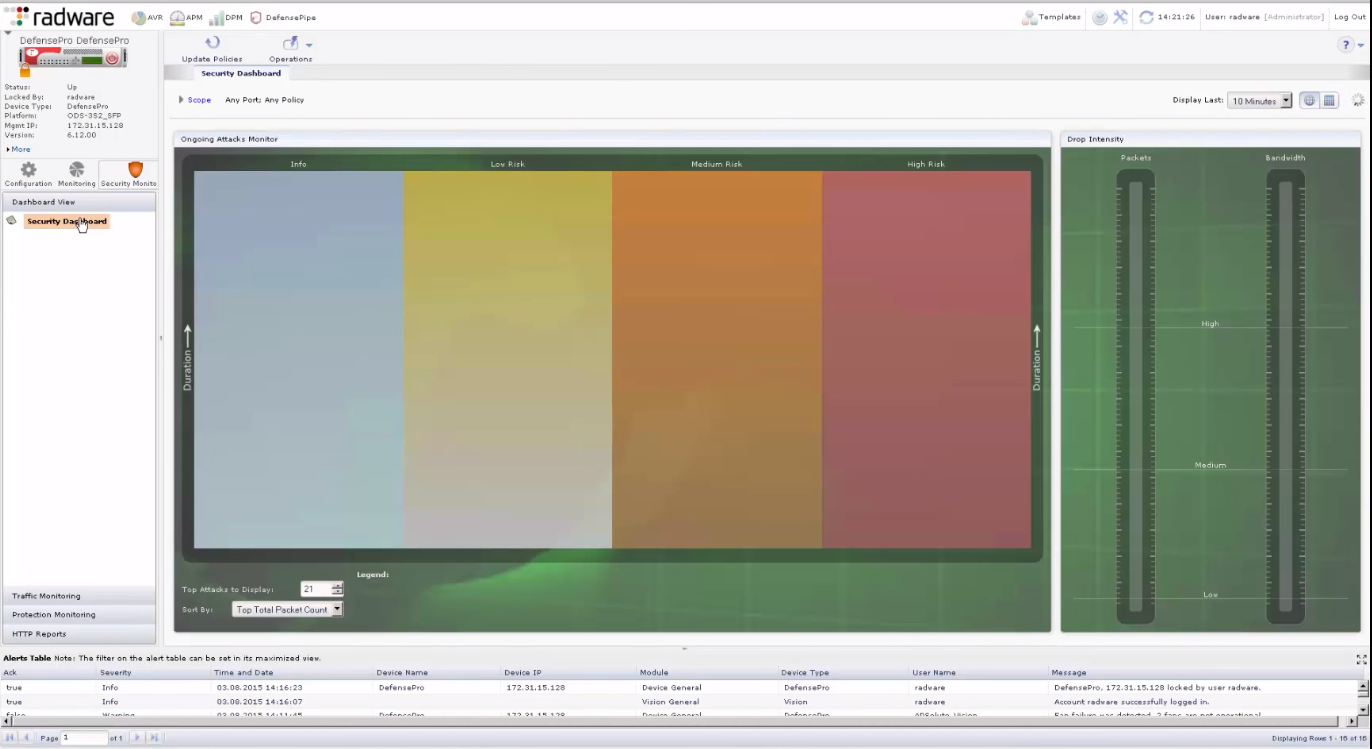Click the Top Attacks to Display field

pos(316,589)
